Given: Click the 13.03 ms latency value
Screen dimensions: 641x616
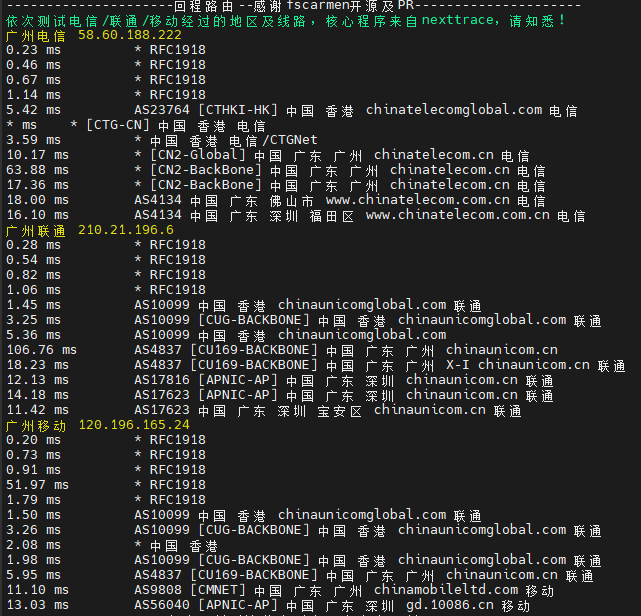Looking at the screenshot, I should coord(38,605).
